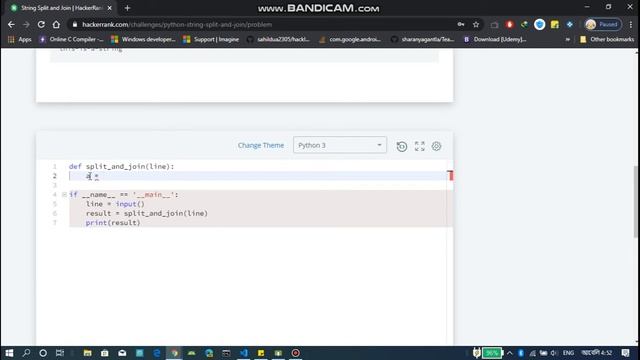
Task: Open the notification action center
Action: tap(626, 353)
